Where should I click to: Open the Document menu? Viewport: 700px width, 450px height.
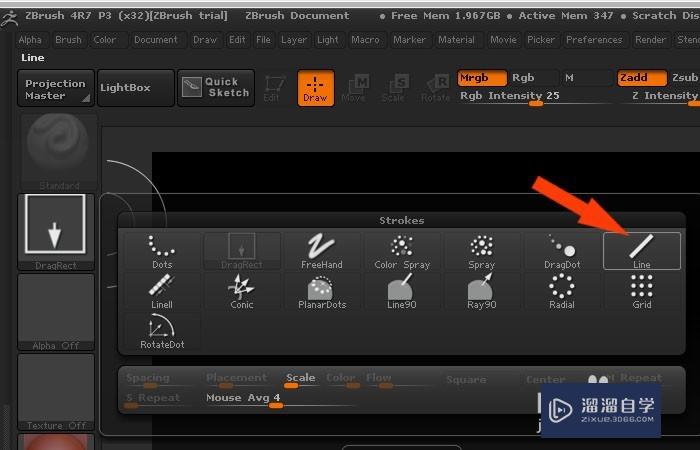[156, 40]
